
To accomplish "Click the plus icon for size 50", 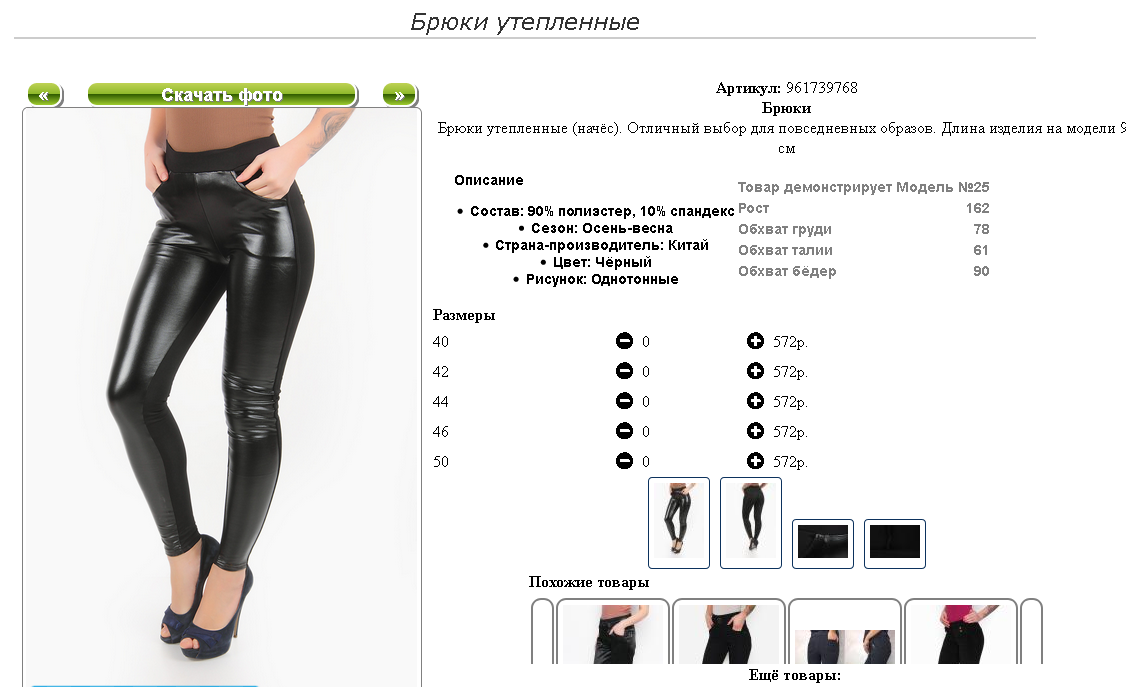I will [755, 461].
